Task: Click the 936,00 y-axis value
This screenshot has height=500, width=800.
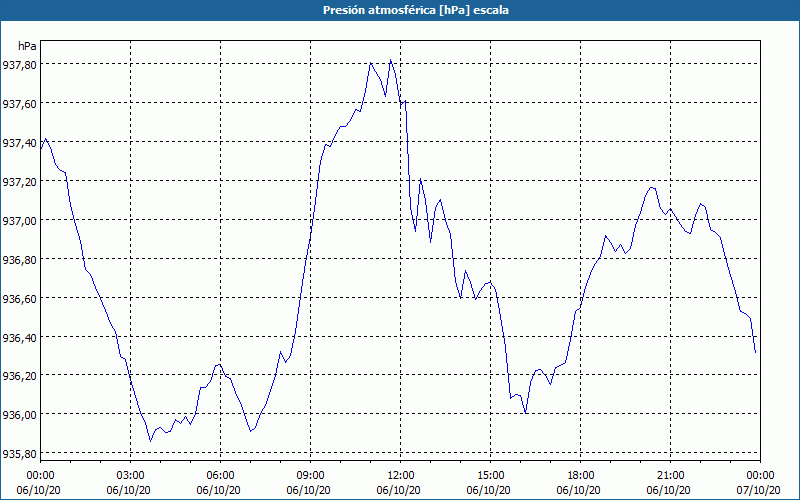Action: 19,414
